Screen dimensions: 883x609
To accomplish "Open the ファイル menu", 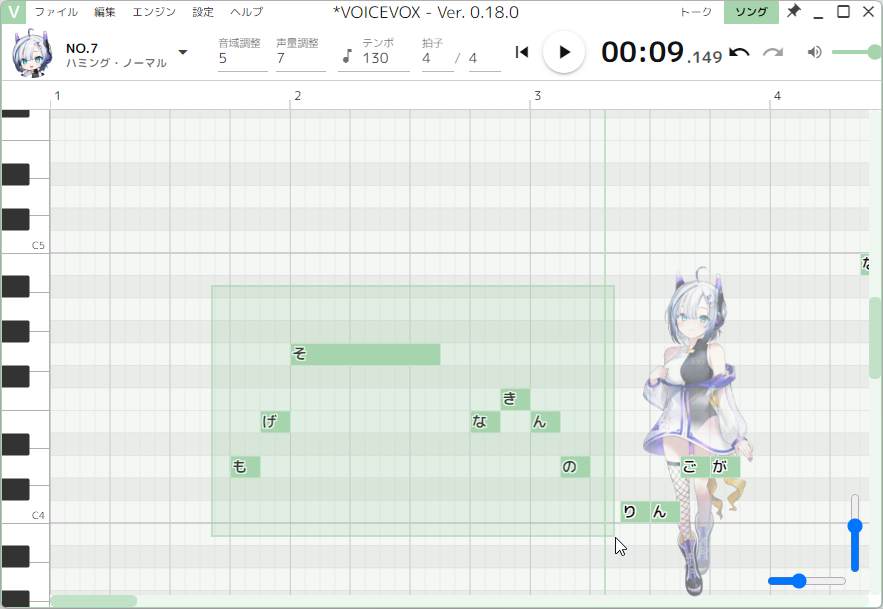I will click(x=56, y=12).
